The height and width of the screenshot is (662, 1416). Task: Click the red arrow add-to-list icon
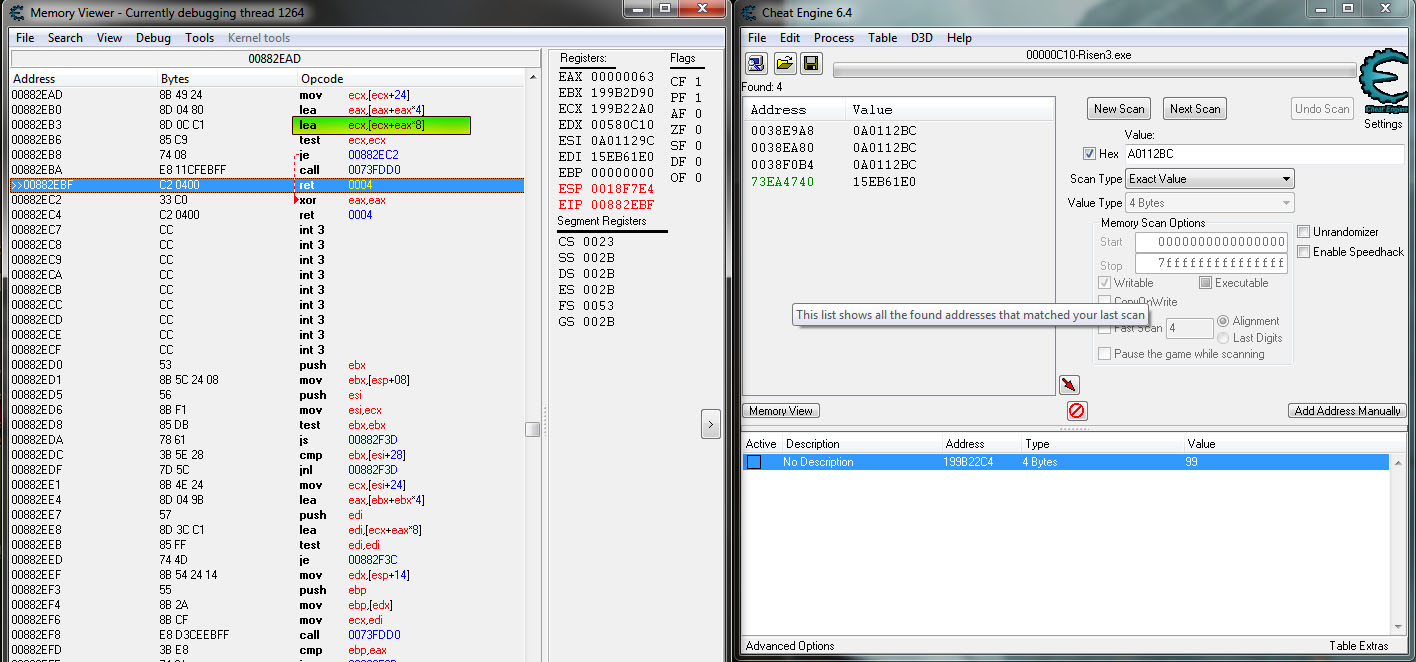point(1068,385)
